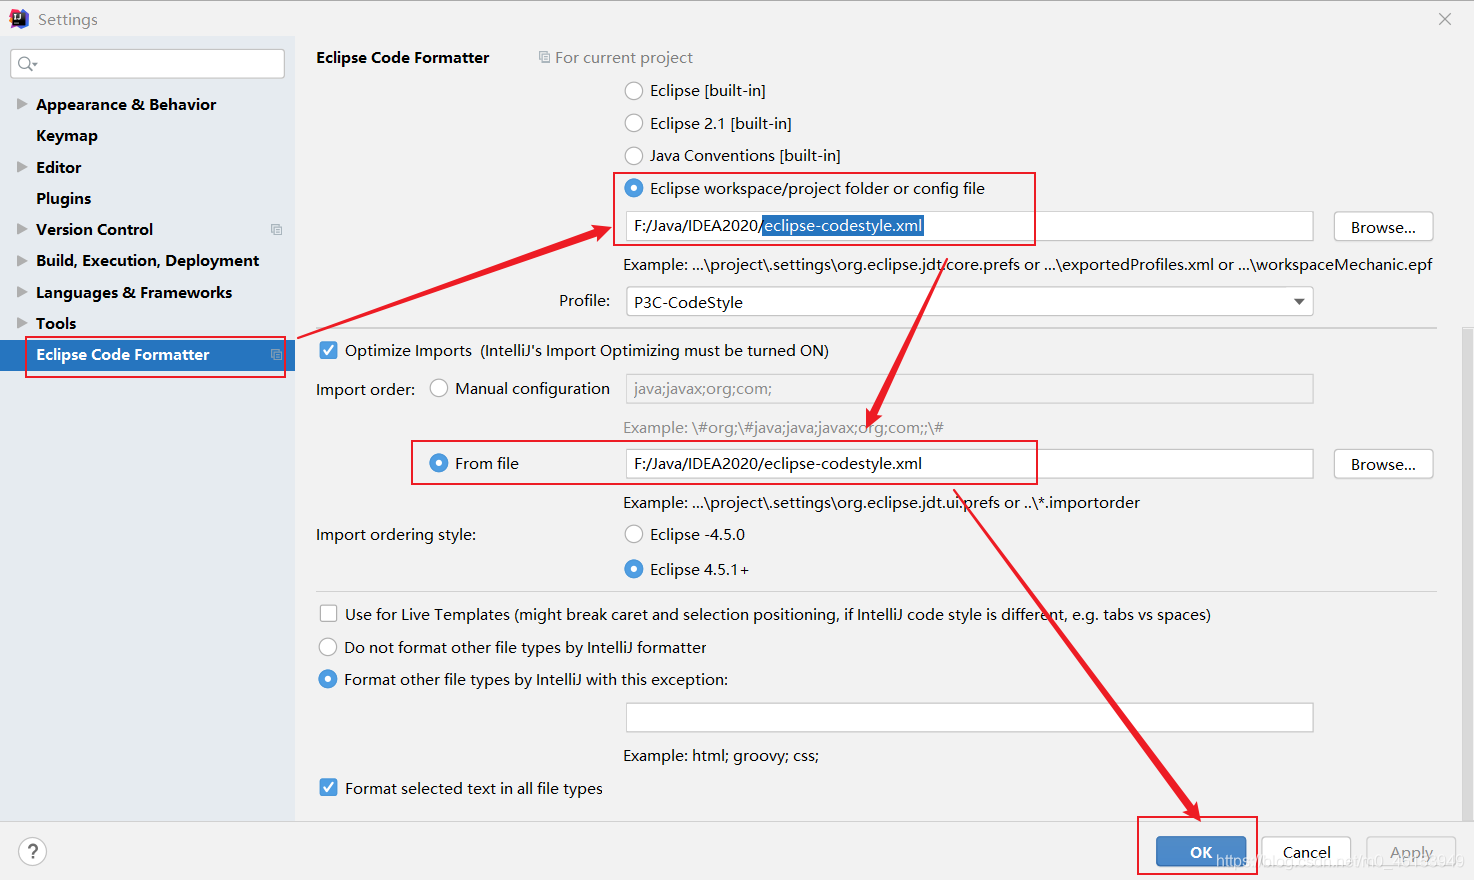This screenshot has width=1474, height=880.
Task: Select Format other file types with exception
Action: click(x=328, y=679)
